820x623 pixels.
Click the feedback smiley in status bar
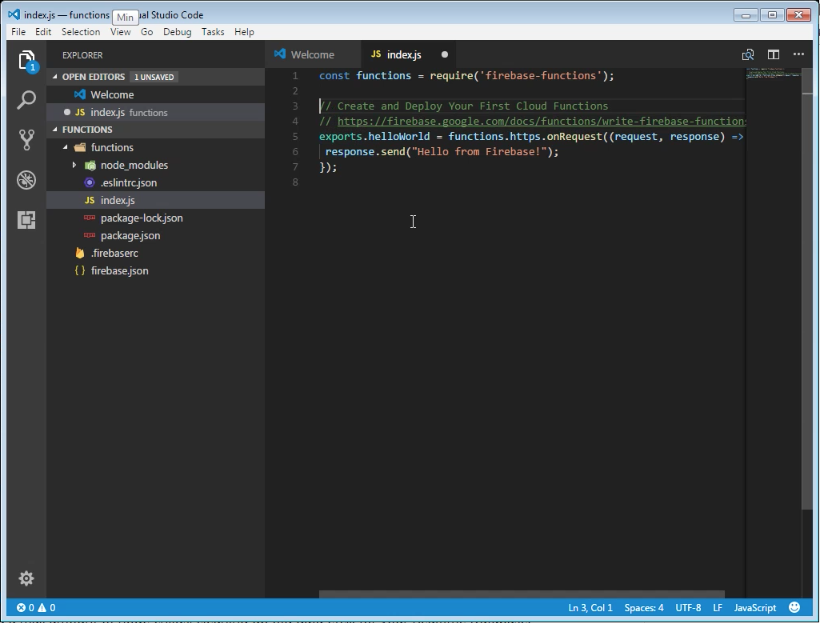pyautogui.click(x=794, y=607)
